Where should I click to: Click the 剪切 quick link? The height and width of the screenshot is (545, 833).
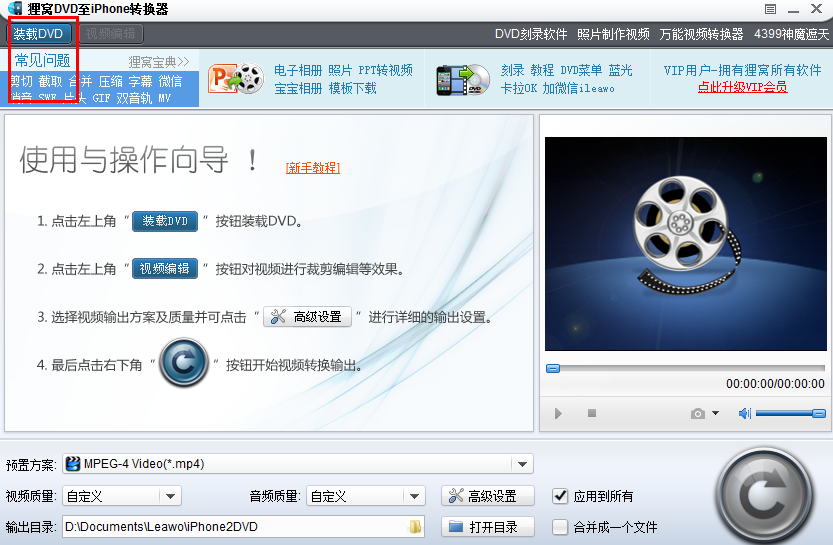coord(22,81)
